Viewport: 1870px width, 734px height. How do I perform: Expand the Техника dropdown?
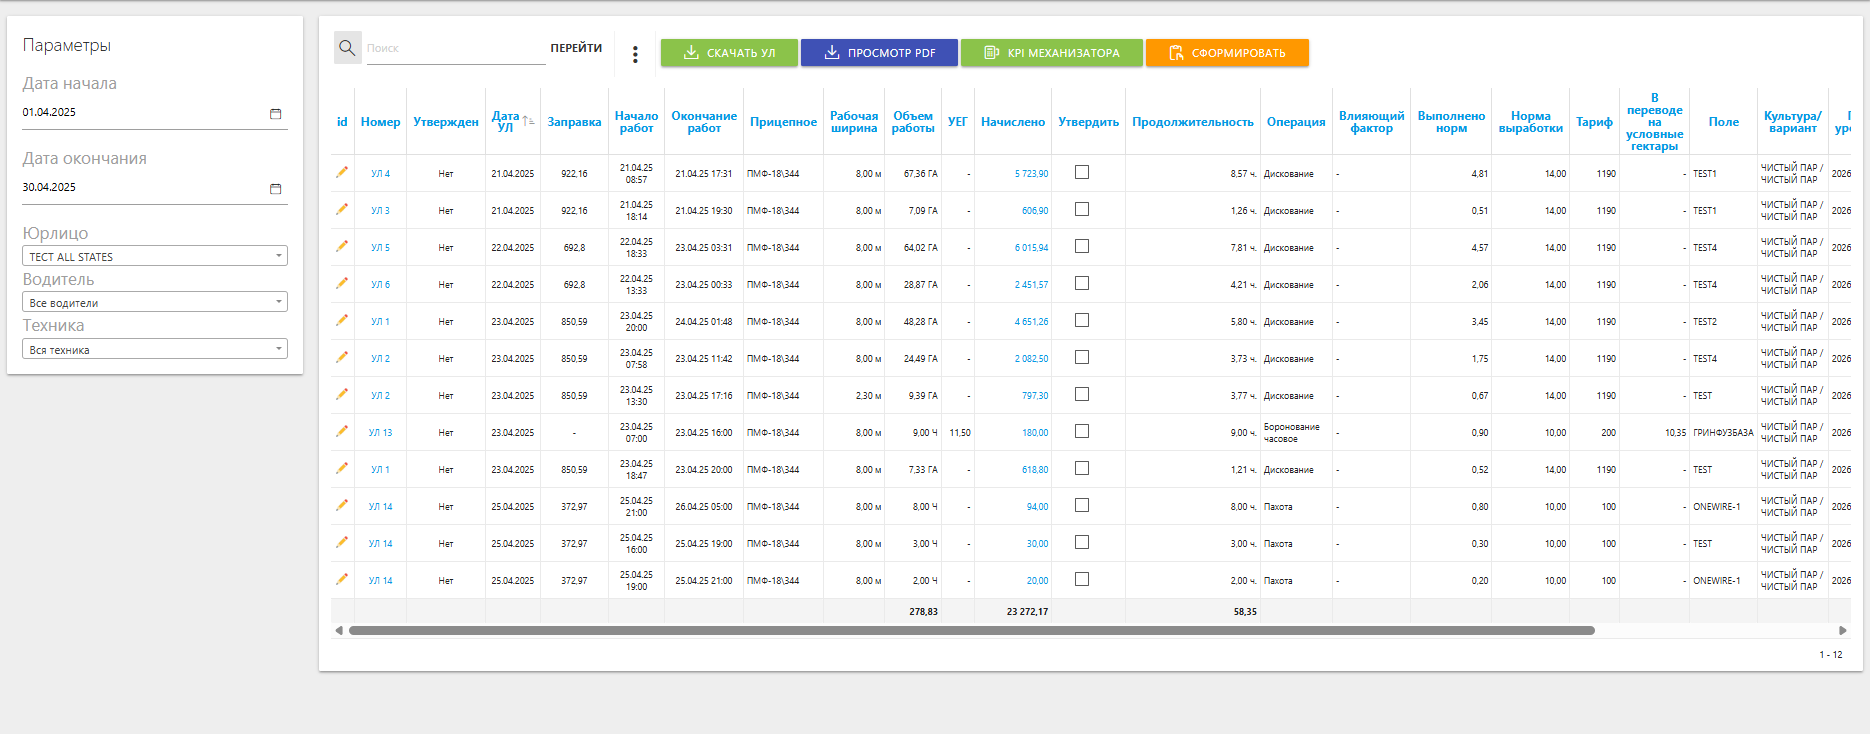[x=155, y=349]
